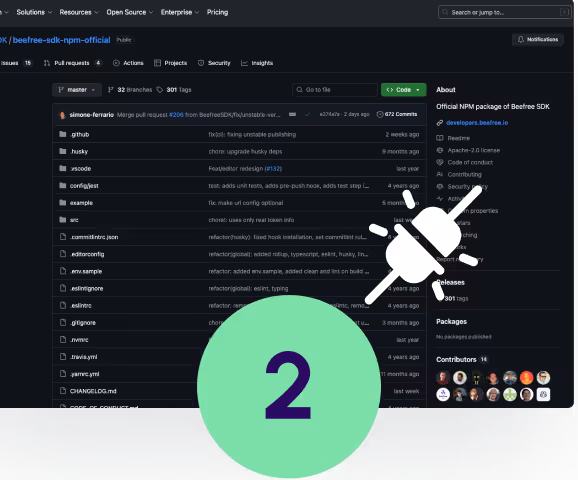This screenshot has width=578, height=480.
Task: Open the Contributing link
Action: tap(464, 175)
